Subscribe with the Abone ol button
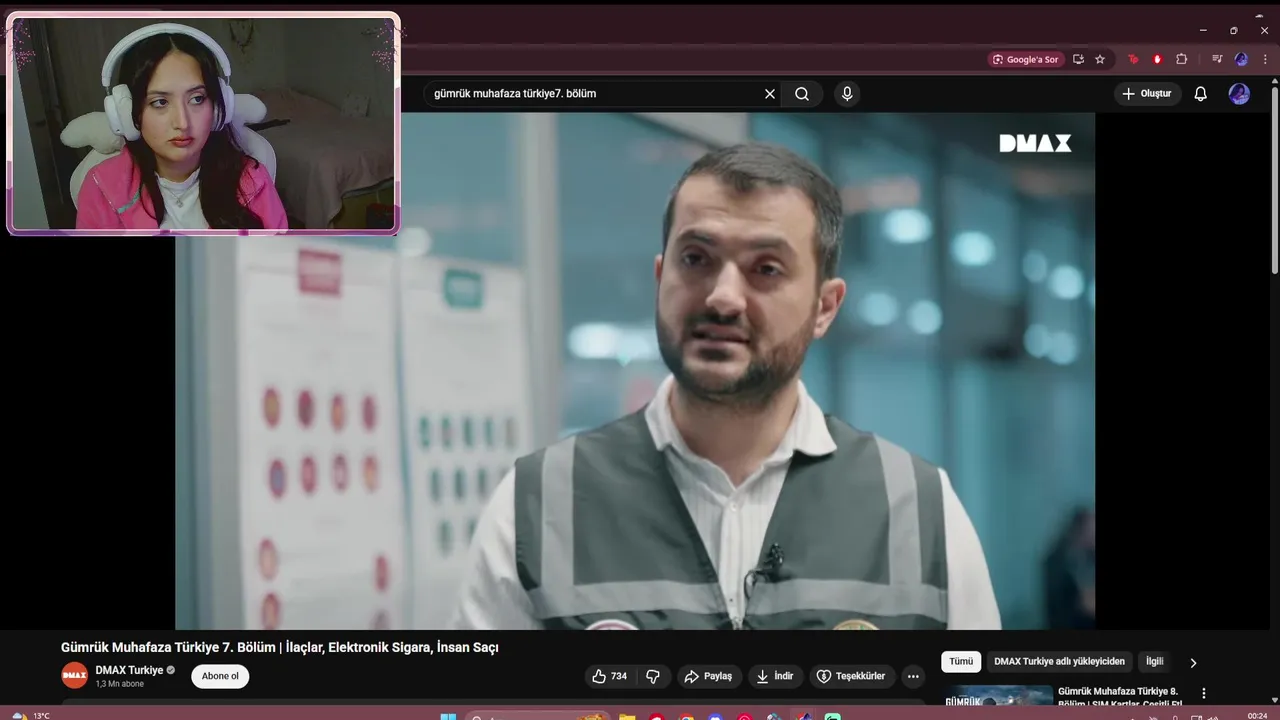1280x720 pixels. click(220, 676)
